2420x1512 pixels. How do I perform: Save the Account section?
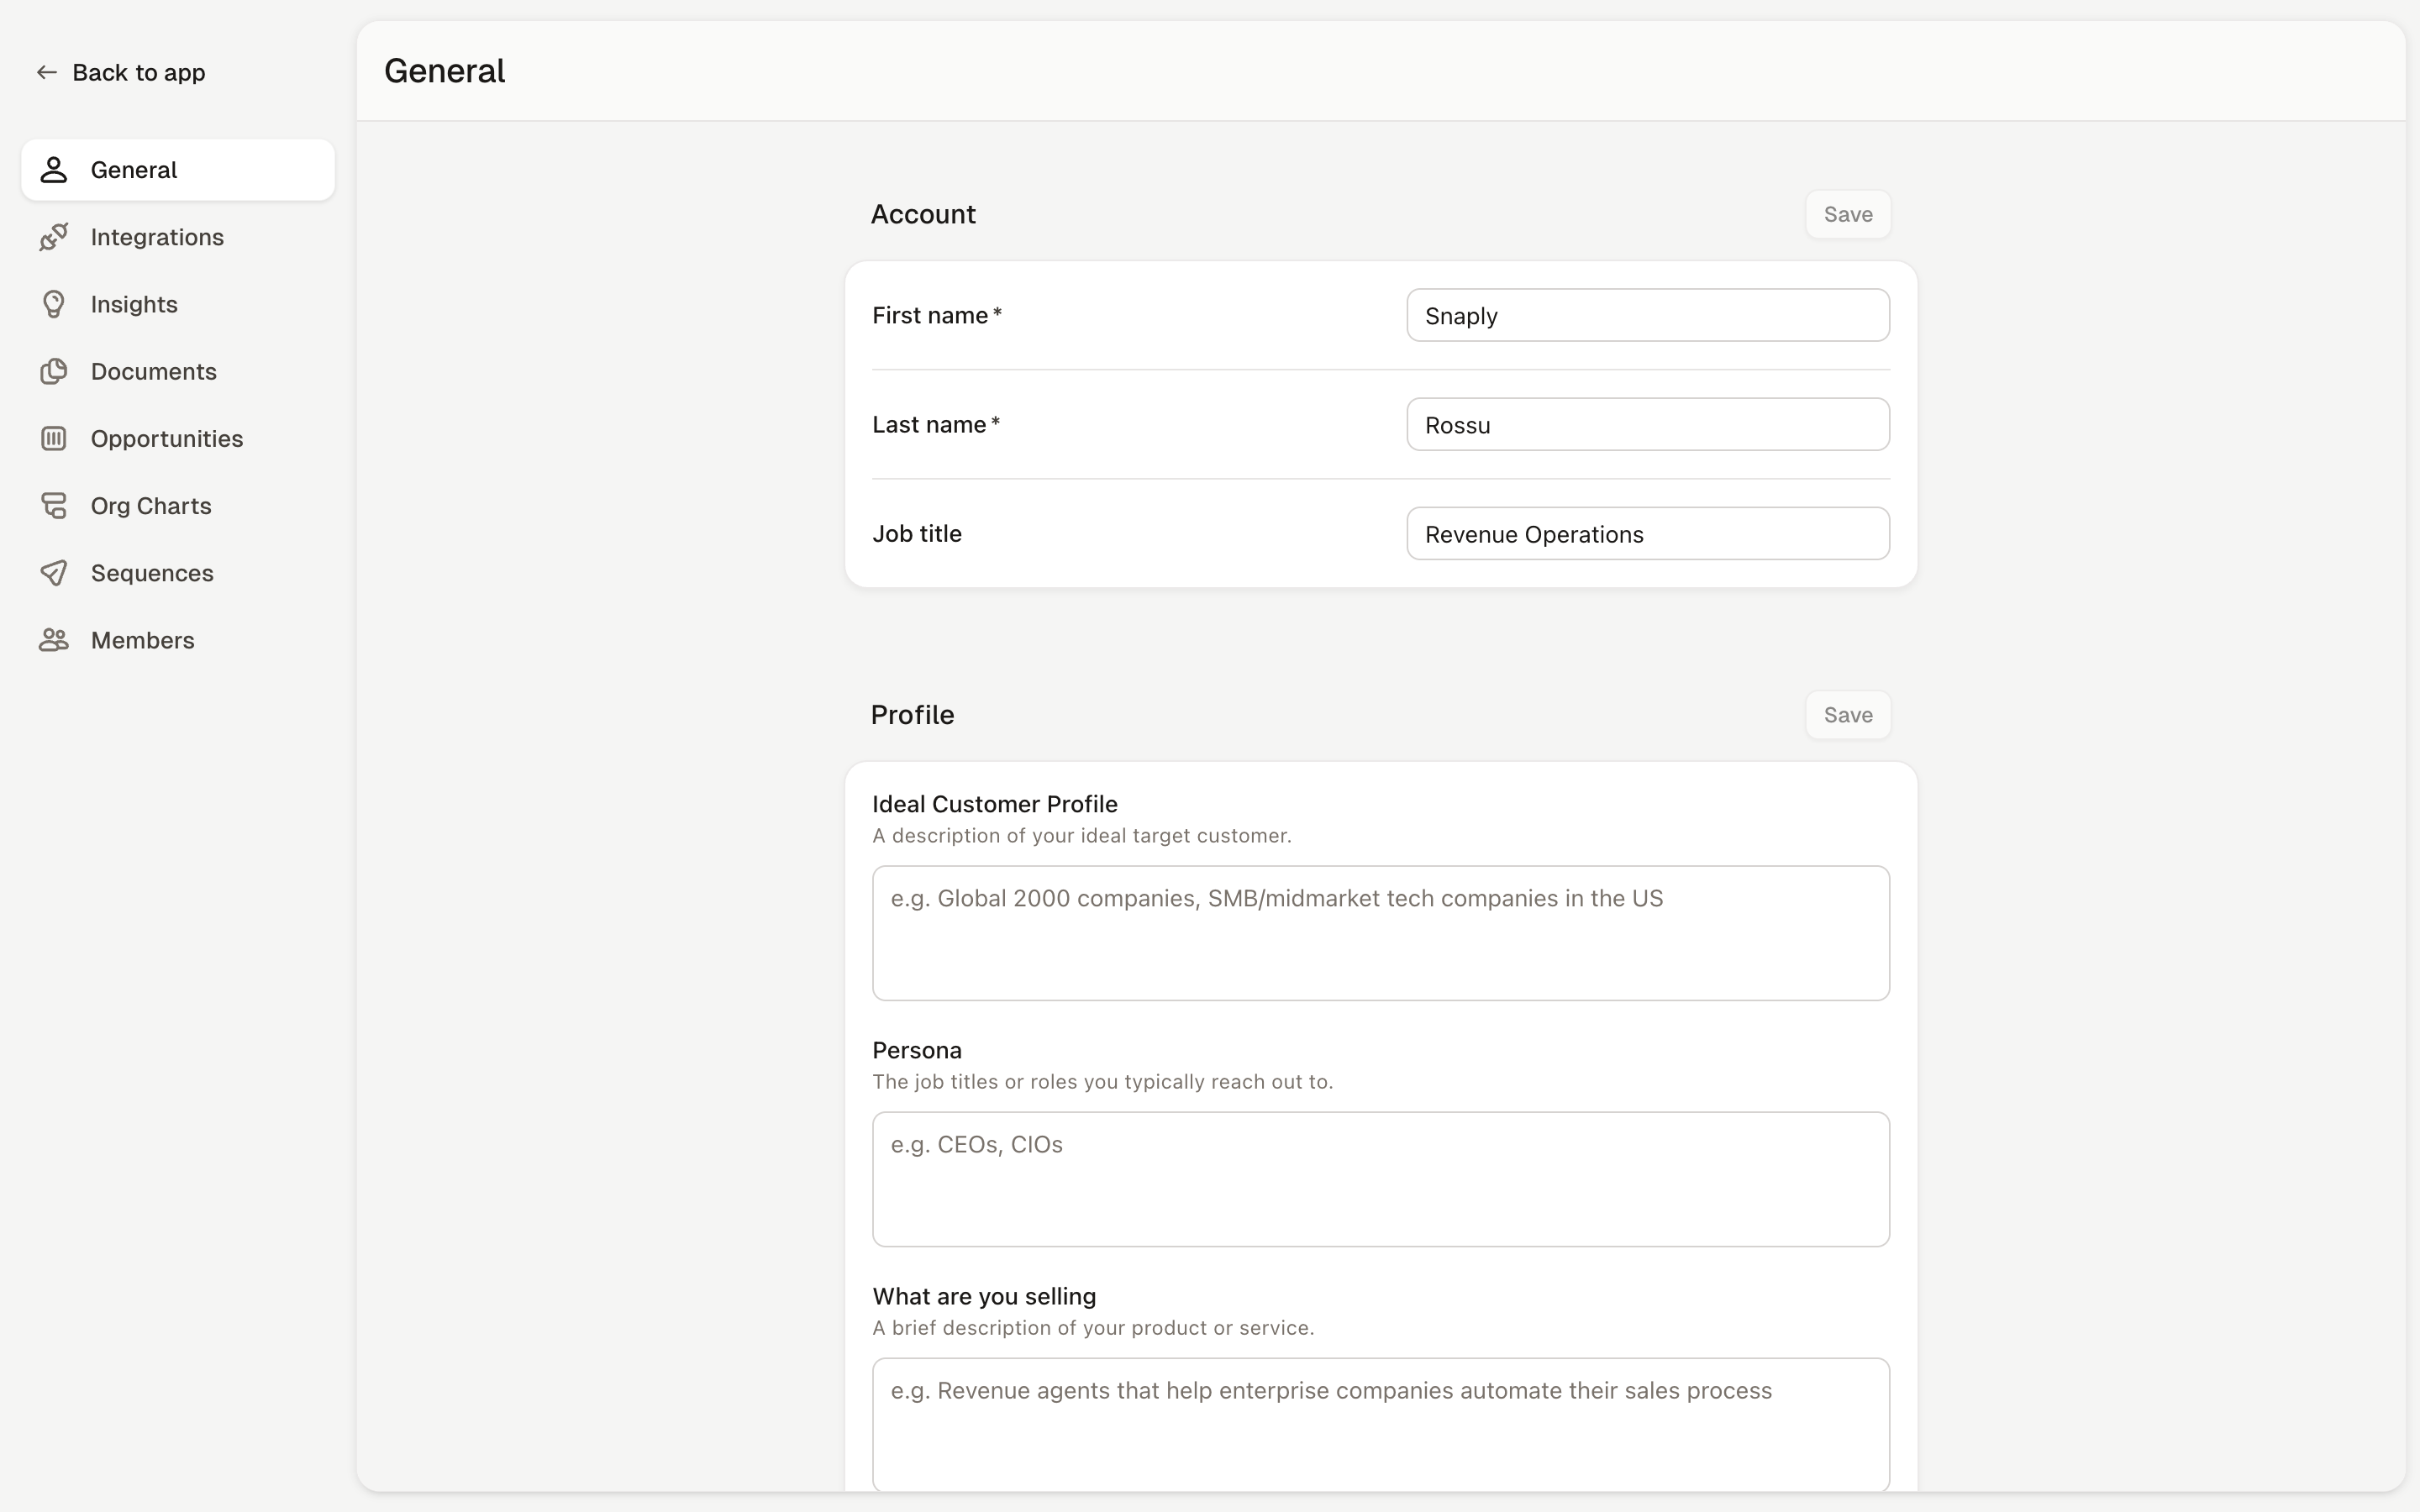[x=1847, y=214]
